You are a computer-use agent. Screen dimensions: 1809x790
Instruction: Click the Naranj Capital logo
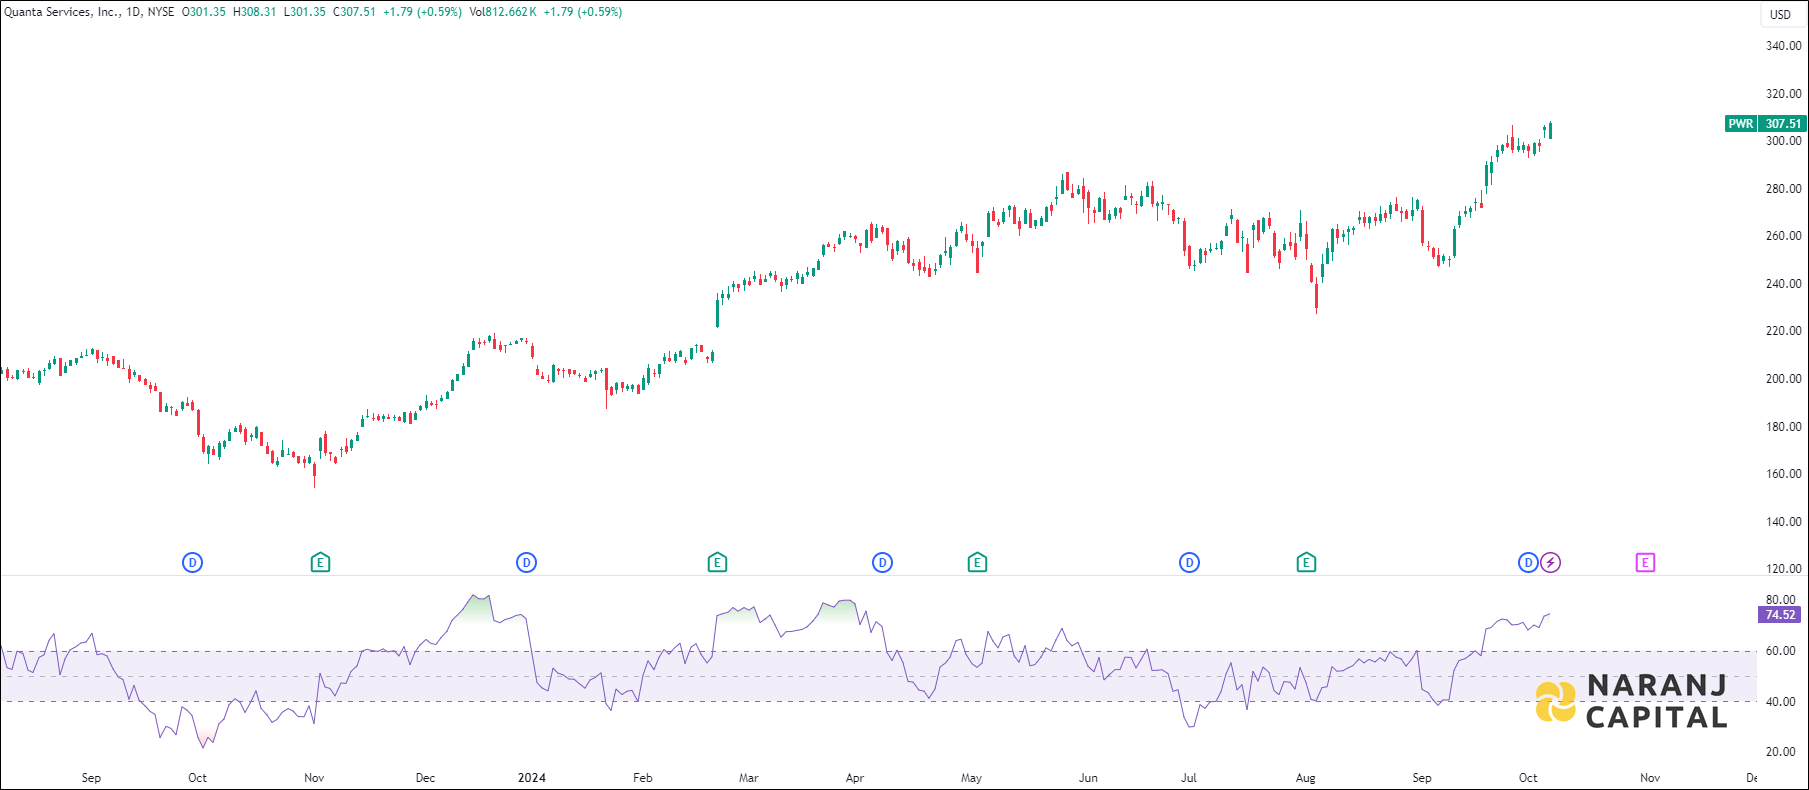click(1632, 701)
